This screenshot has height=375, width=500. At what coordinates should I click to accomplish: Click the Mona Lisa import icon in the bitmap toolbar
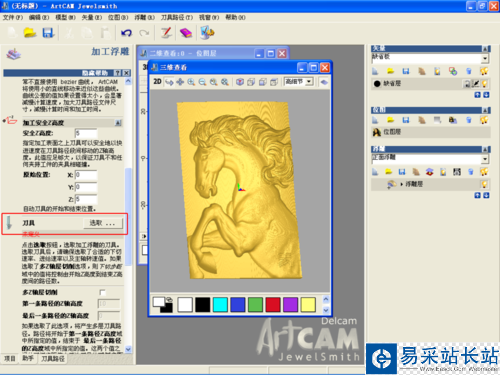click(453, 120)
